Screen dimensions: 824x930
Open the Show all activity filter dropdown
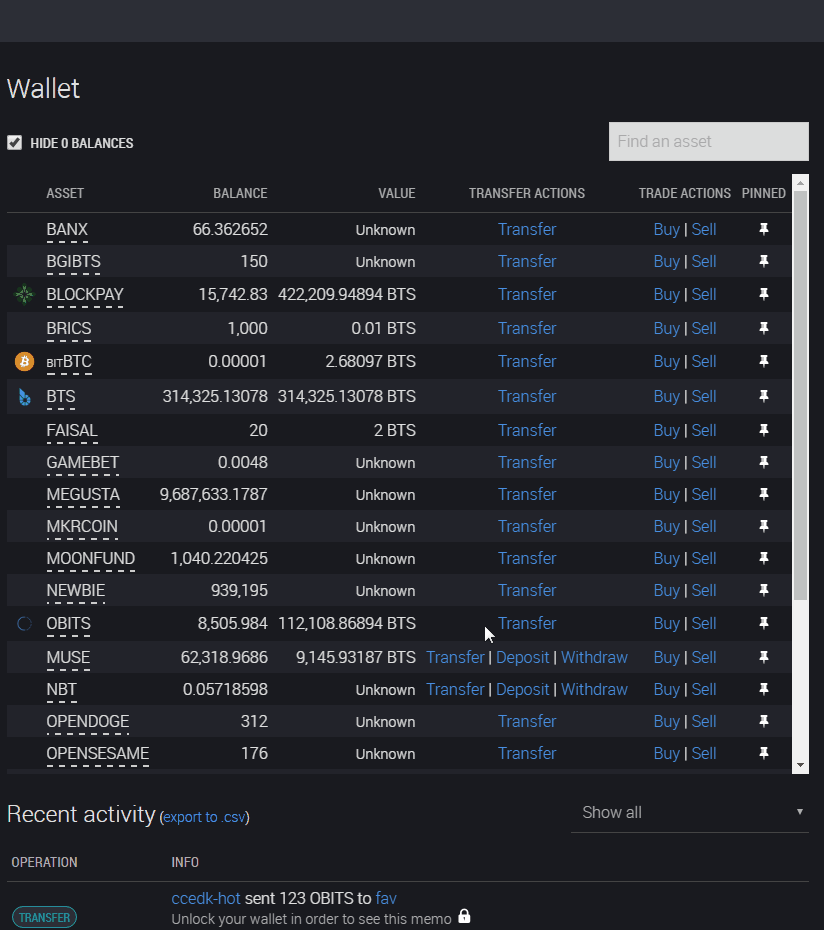(x=689, y=813)
